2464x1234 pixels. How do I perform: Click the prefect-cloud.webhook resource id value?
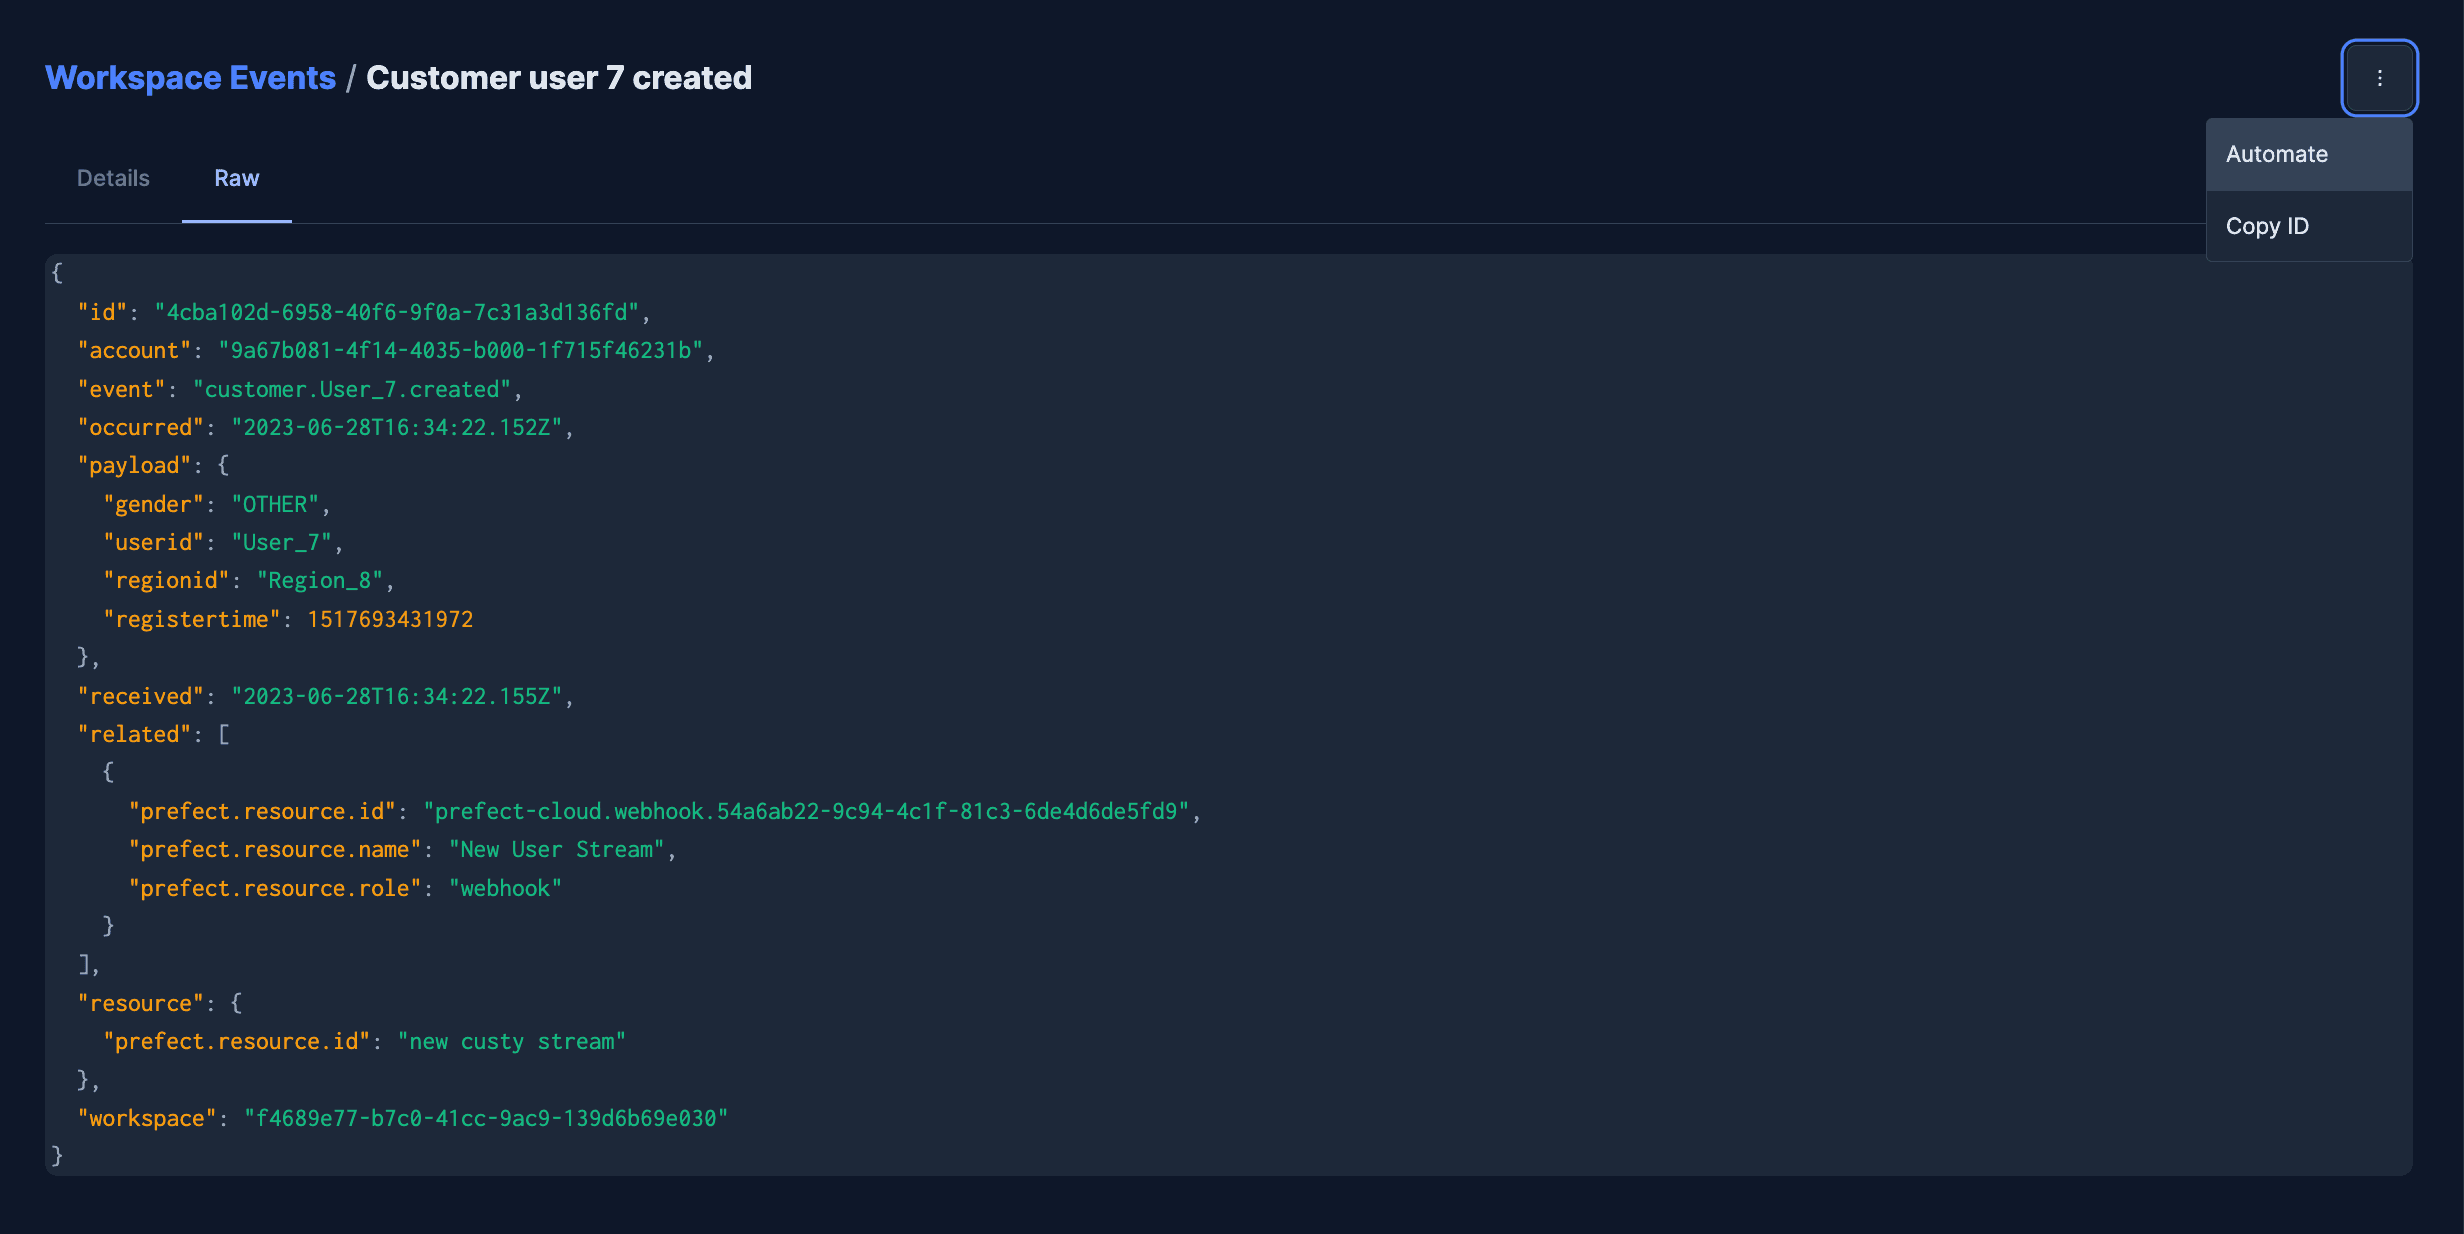806,812
